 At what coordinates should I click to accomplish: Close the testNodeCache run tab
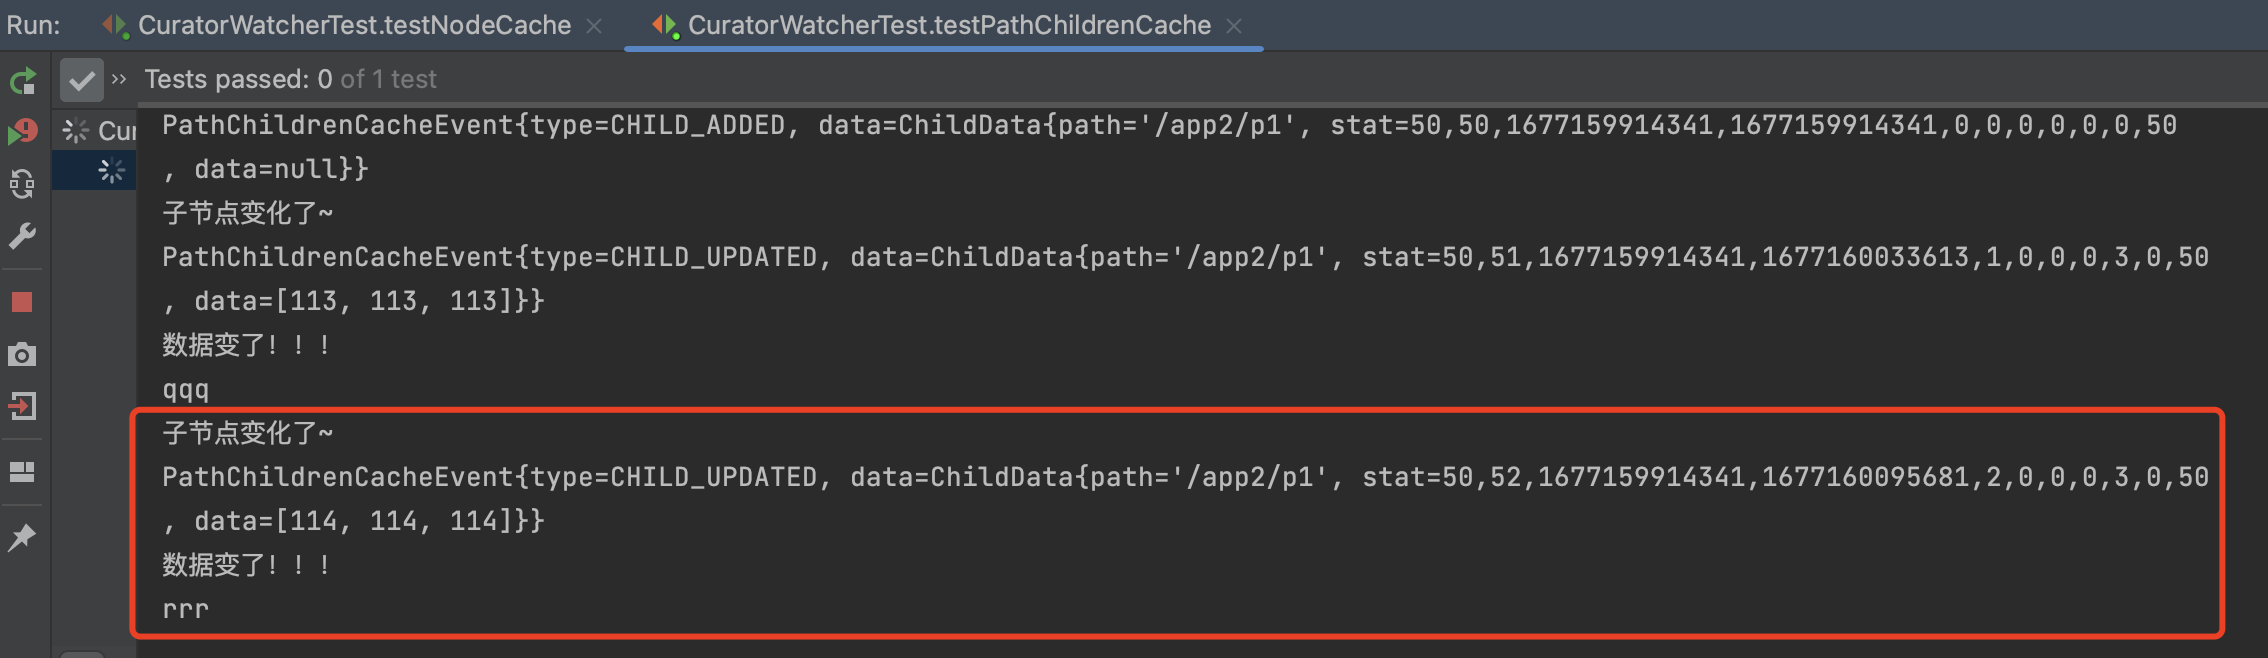click(594, 26)
